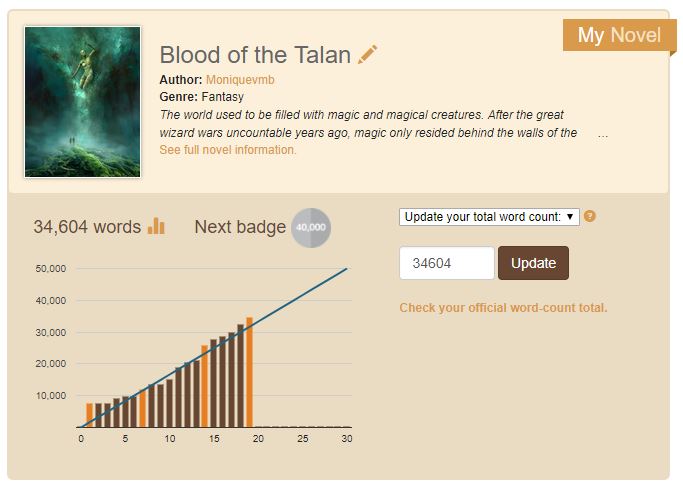Click the orange bar at day 14
The height and width of the screenshot is (487, 683).
pyautogui.click(x=205, y=386)
